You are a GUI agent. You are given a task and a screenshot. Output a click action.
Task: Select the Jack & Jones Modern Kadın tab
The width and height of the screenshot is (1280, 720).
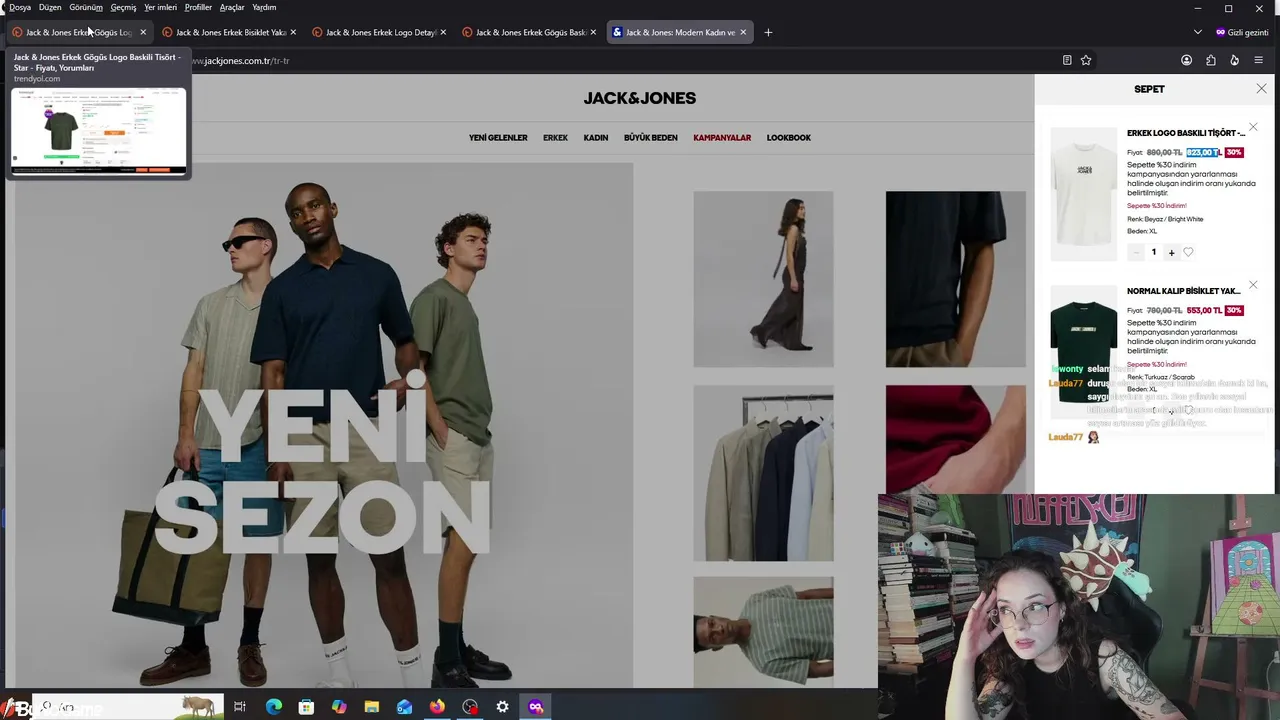click(679, 32)
